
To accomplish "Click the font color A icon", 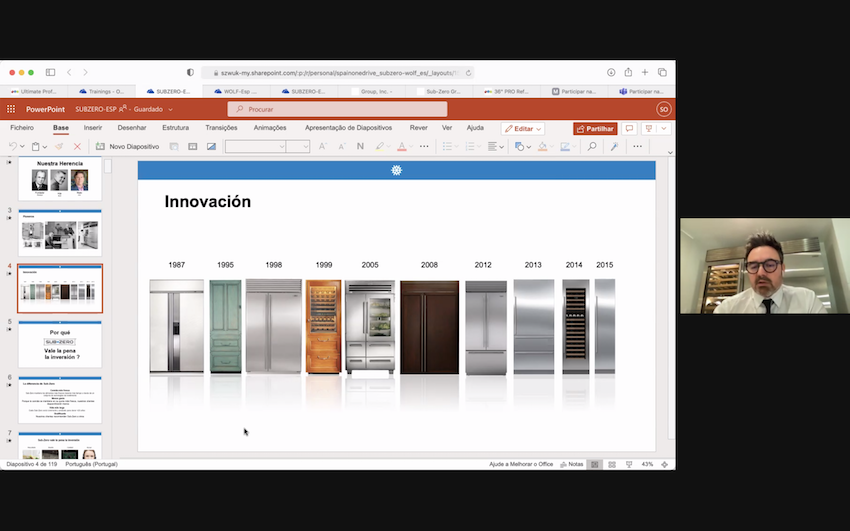I will click(402, 146).
